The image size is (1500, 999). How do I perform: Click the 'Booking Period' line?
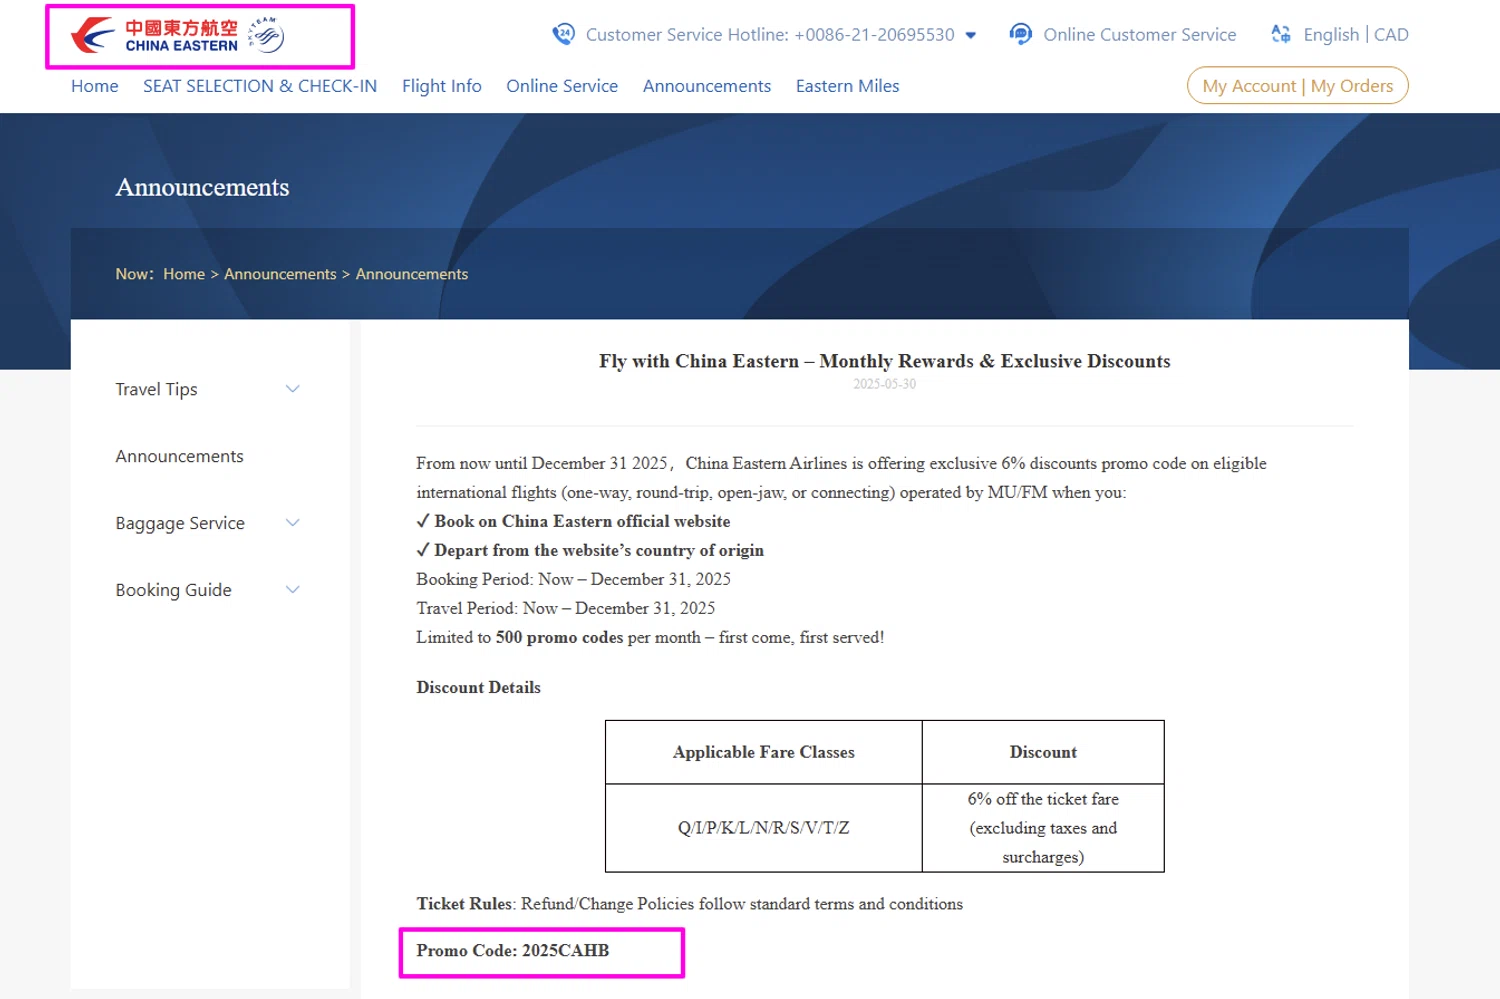click(573, 579)
